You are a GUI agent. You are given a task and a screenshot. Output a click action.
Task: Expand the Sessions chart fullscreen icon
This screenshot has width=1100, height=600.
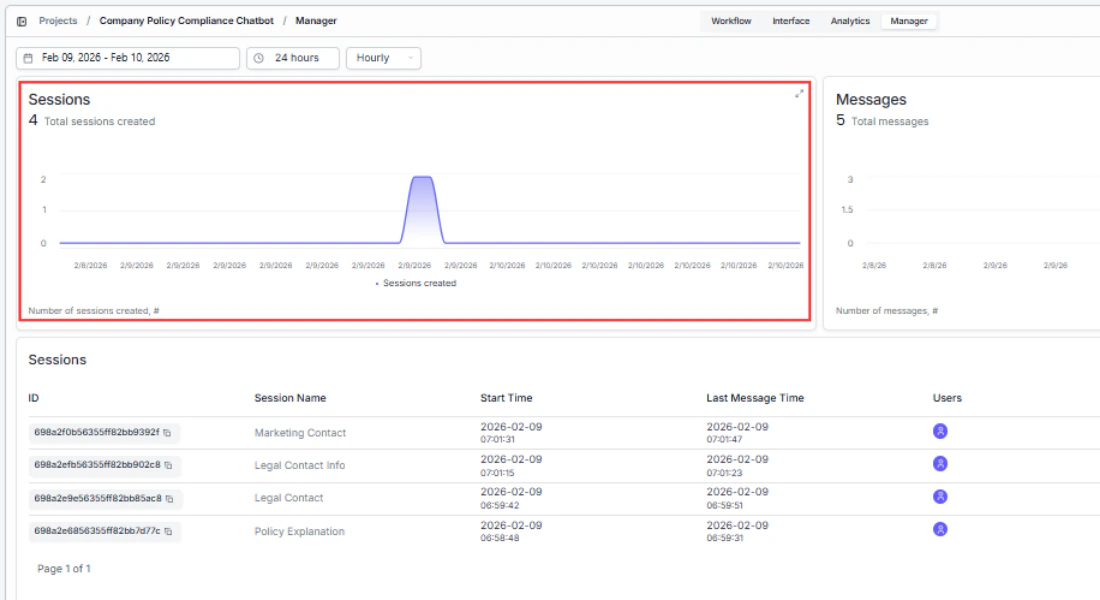pos(799,93)
